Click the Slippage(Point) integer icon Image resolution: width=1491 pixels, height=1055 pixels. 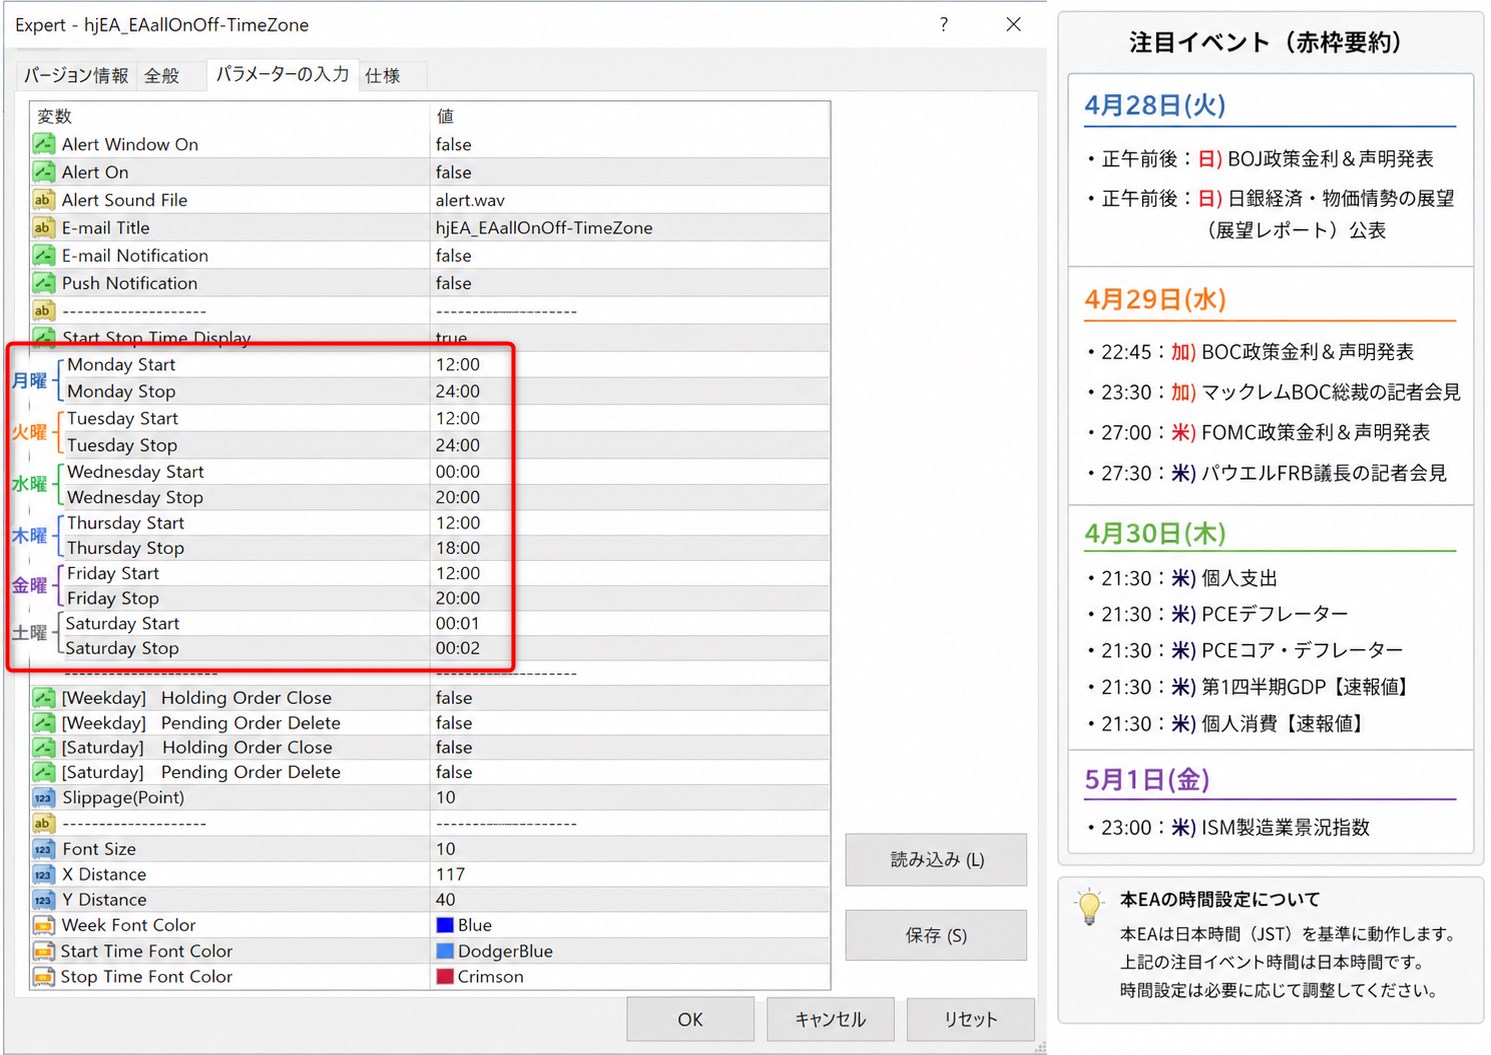pyautogui.click(x=43, y=798)
